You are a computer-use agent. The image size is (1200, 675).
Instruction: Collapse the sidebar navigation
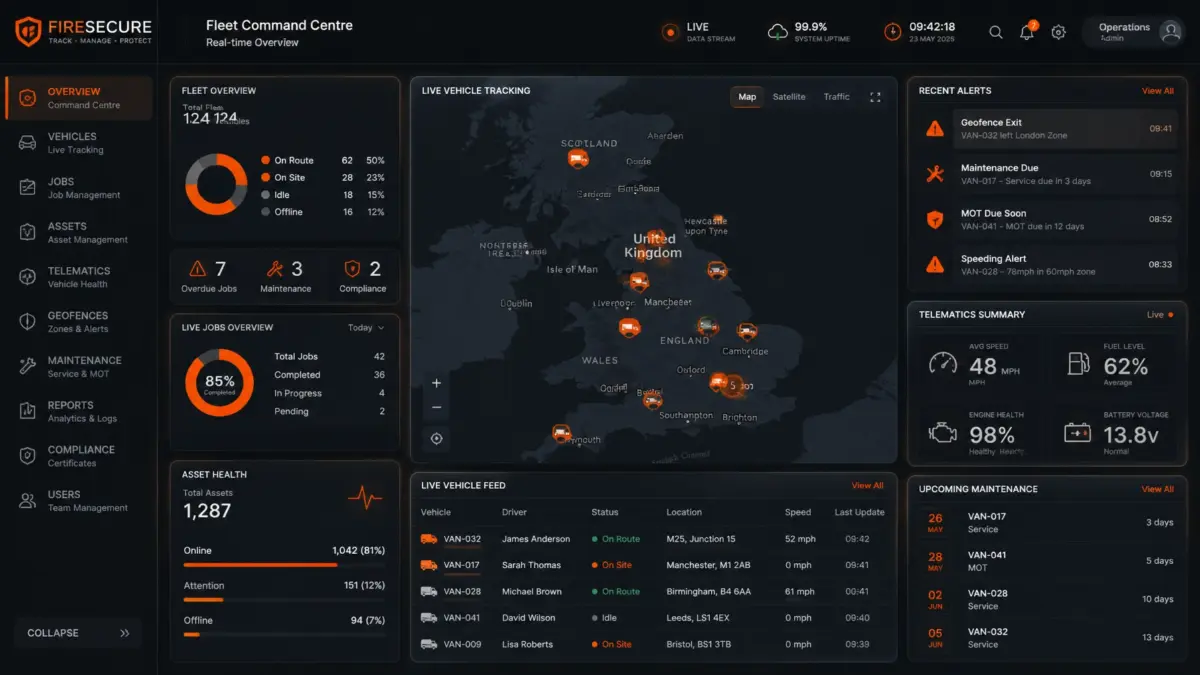(x=78, y=633)
